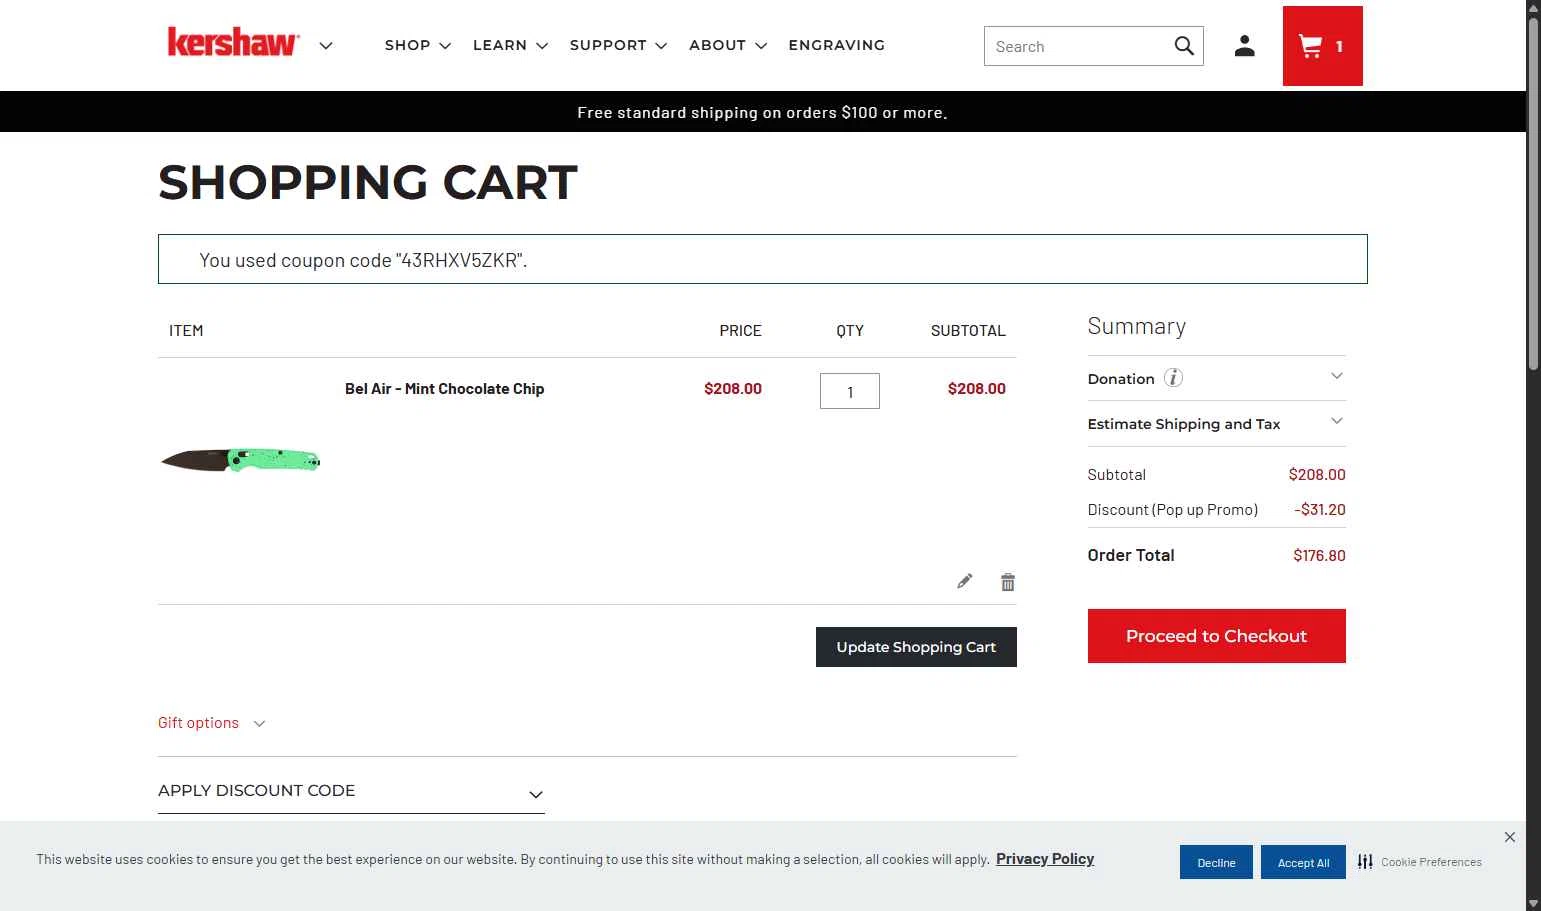Click Proceed to Checkout
This screenshot has width=1541, height=911.
pos(1216,636)
